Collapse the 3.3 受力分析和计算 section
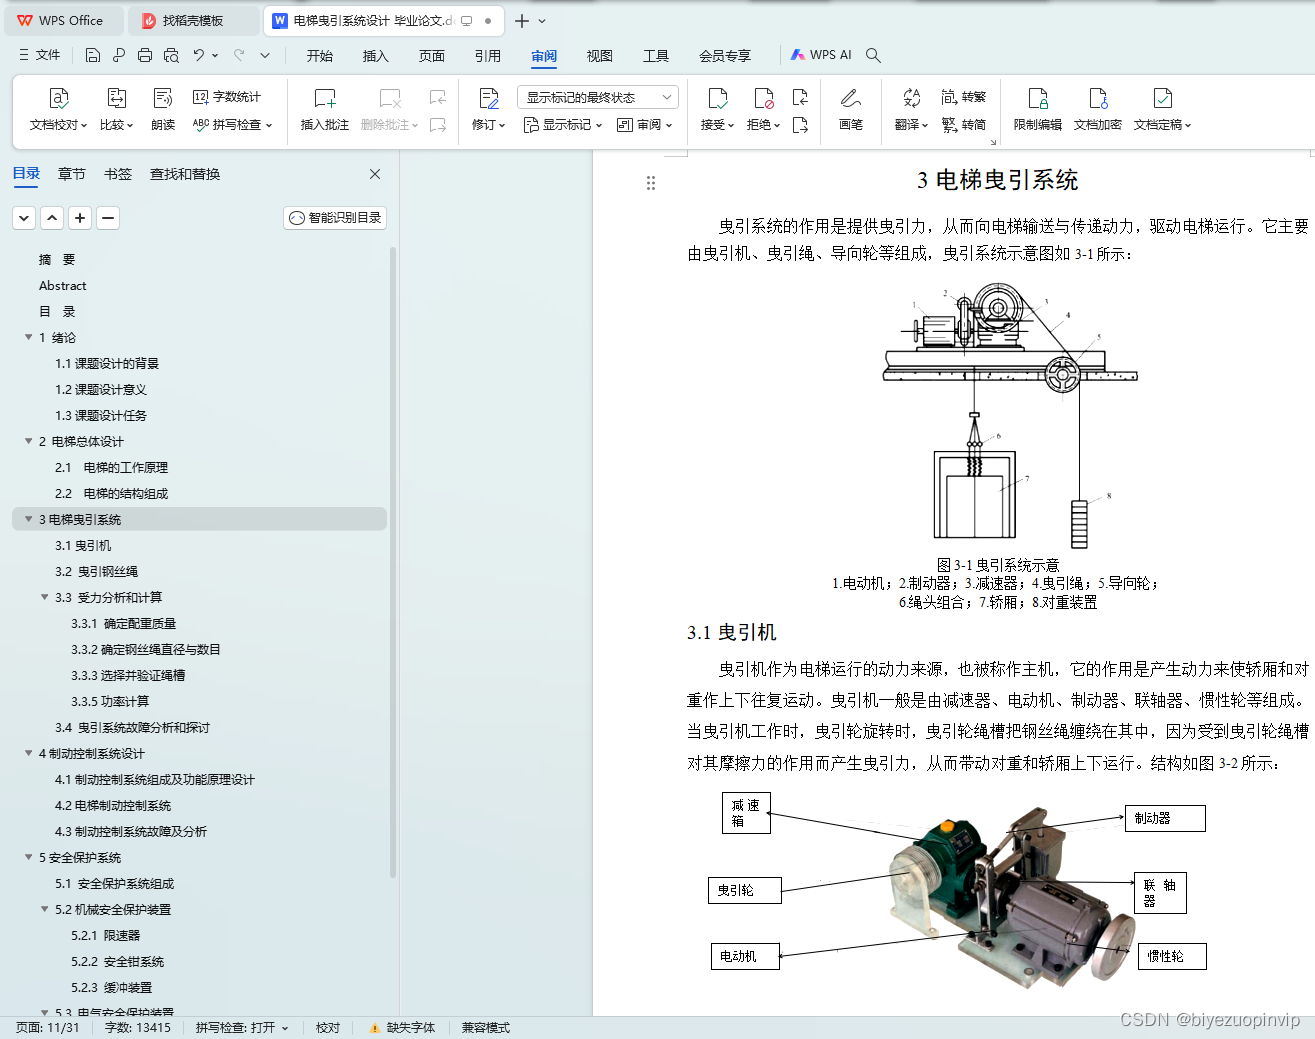 click(45, 597)
